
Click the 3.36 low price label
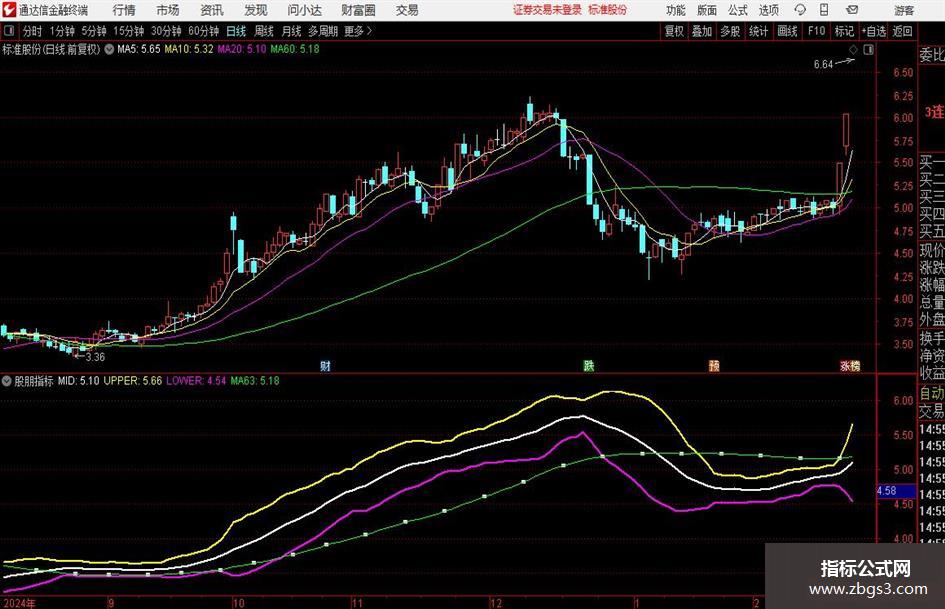click(x=95, y=357)
